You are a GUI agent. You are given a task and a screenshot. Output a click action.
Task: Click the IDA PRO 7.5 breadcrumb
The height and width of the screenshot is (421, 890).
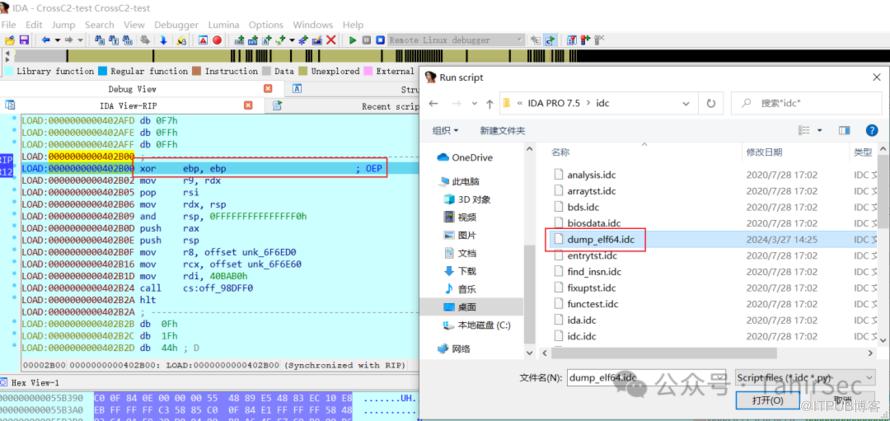click(x=555, y=104)
